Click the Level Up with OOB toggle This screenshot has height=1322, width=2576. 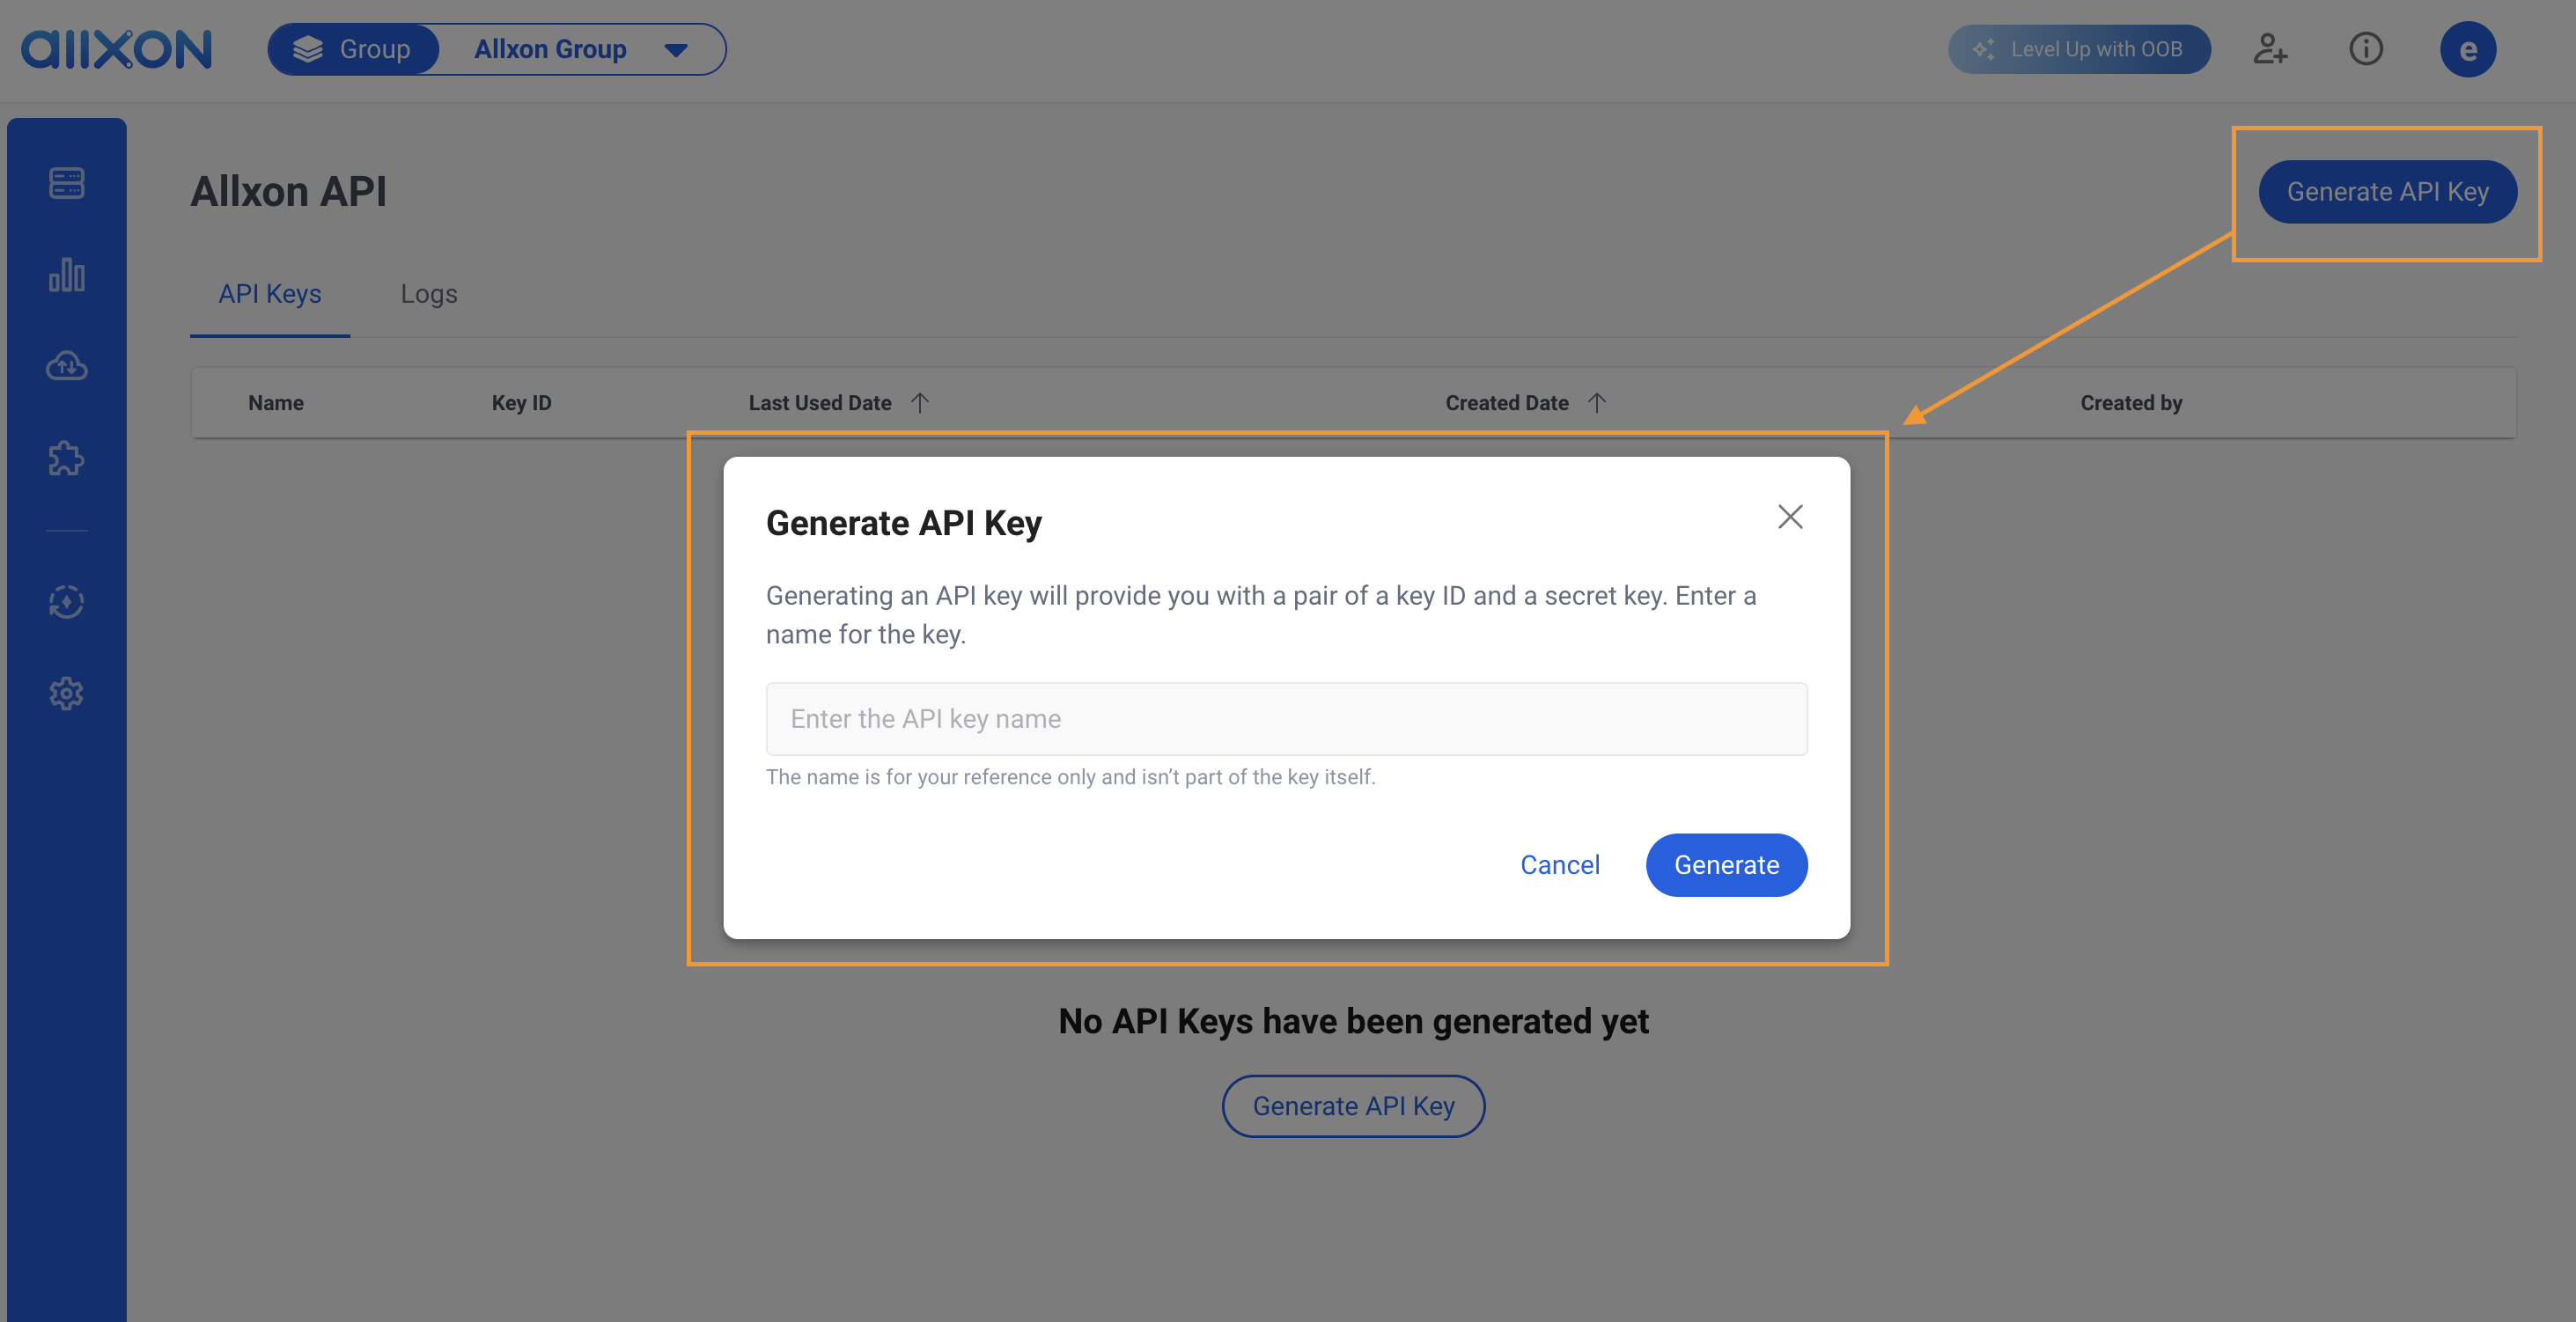click(x=2079, y=48)
